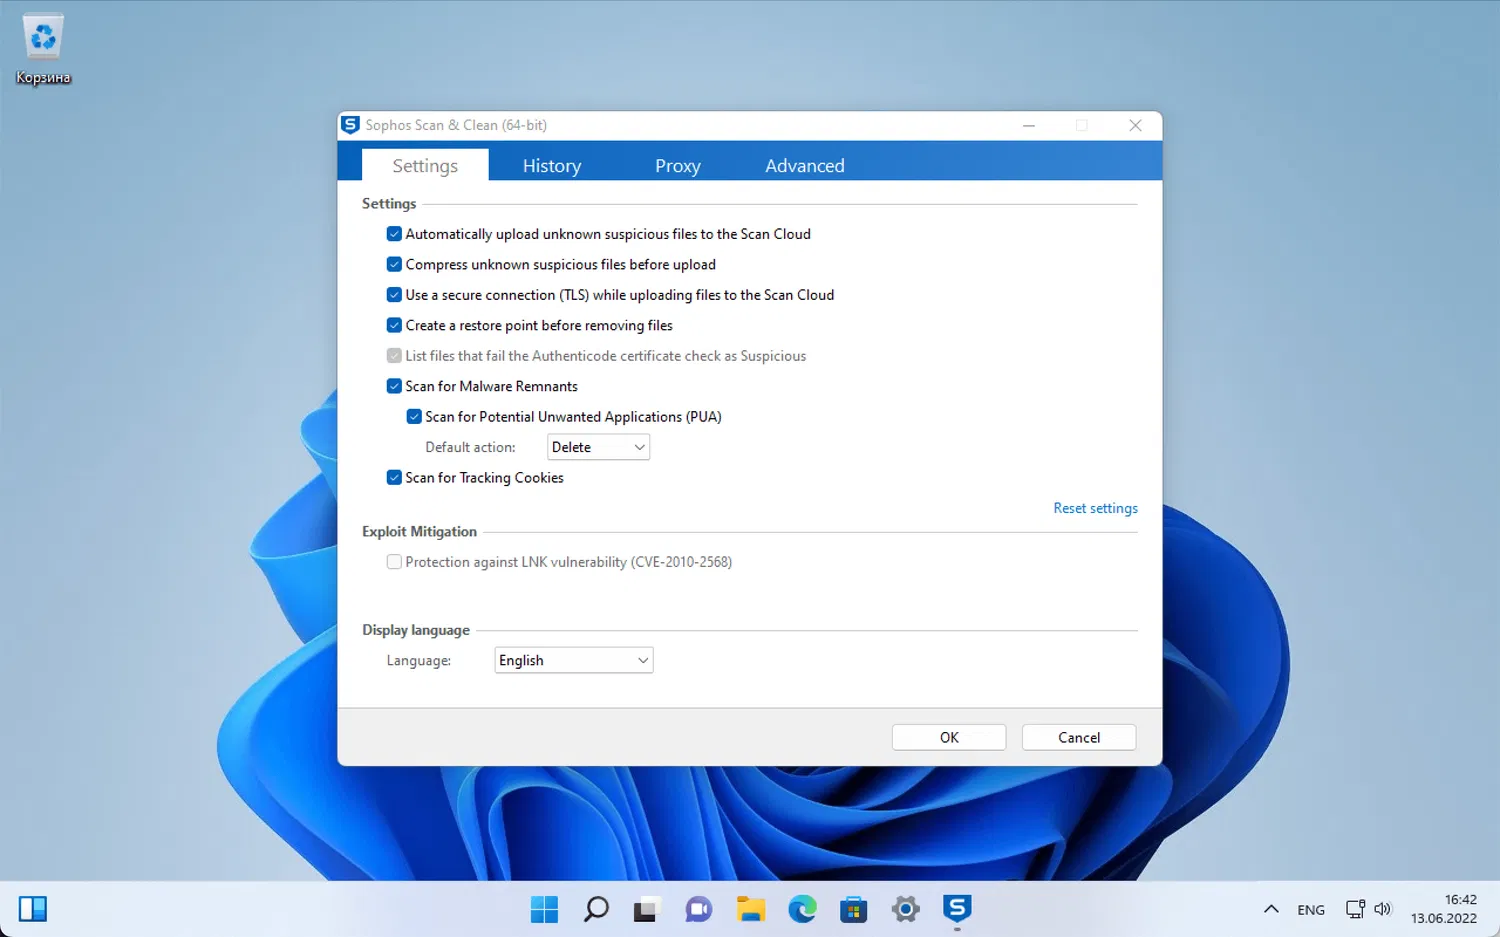The height and width of the screenshot is (937, 1500).
Task: Open Microsoft Store from the taskbar
Action: pos(853,909)
